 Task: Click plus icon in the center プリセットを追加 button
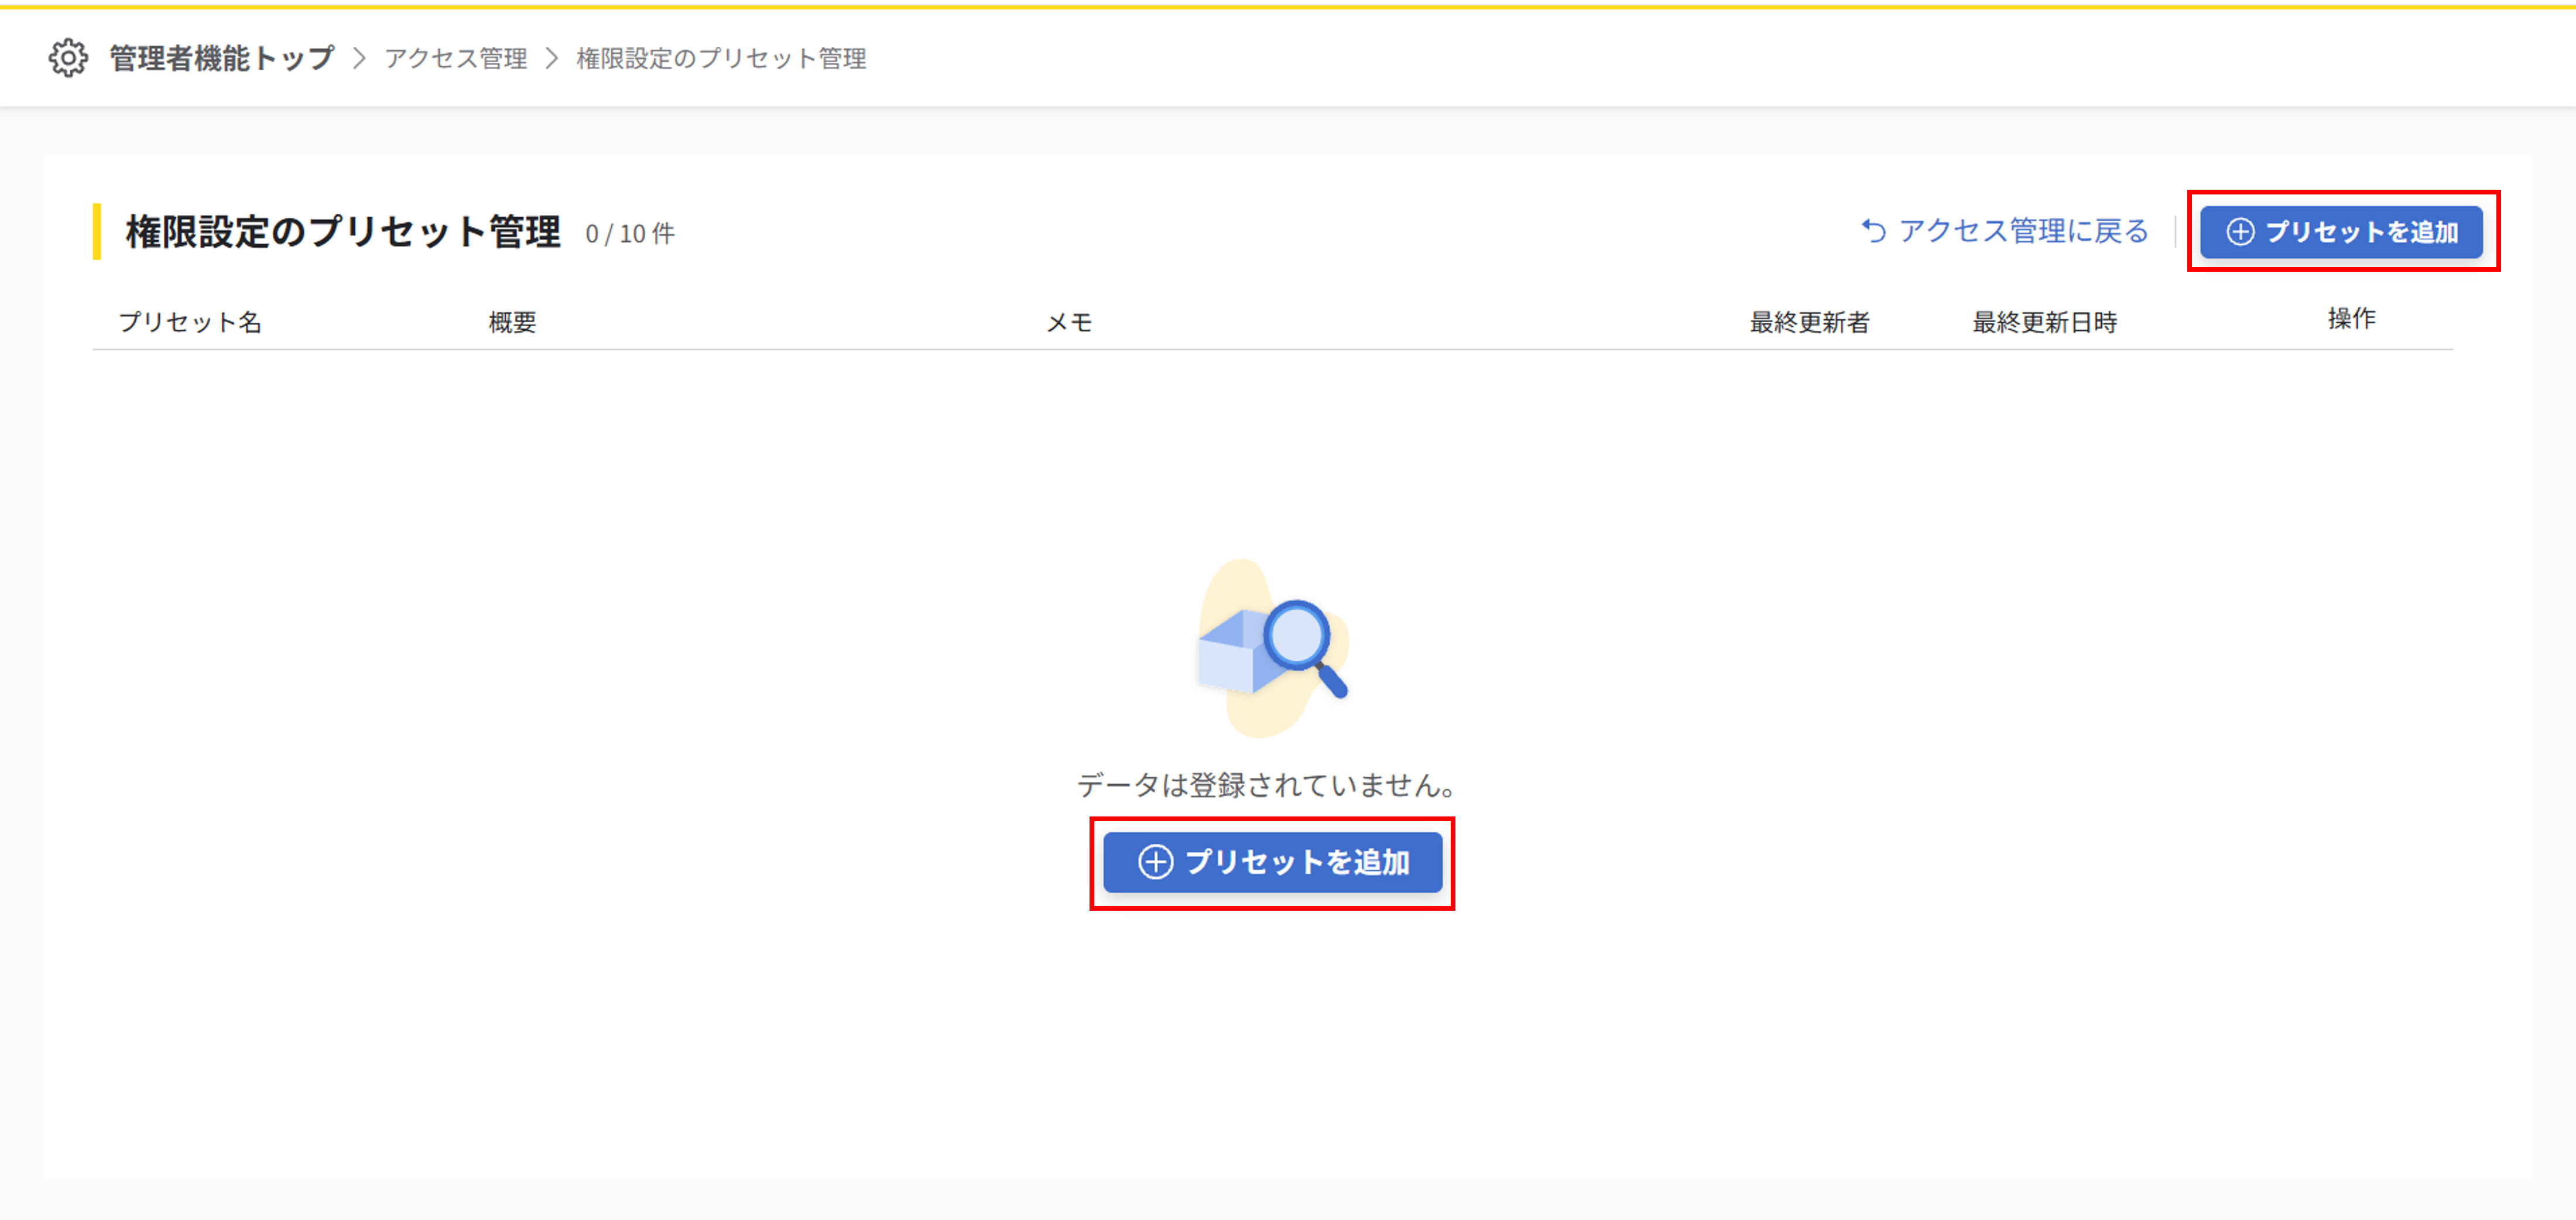click(1155, 862)
